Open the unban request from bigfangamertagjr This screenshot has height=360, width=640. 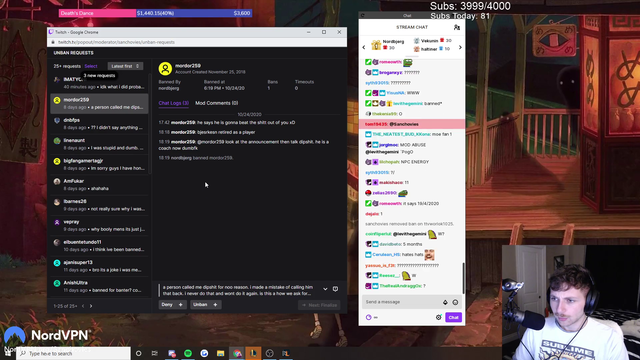coord(99,164)
